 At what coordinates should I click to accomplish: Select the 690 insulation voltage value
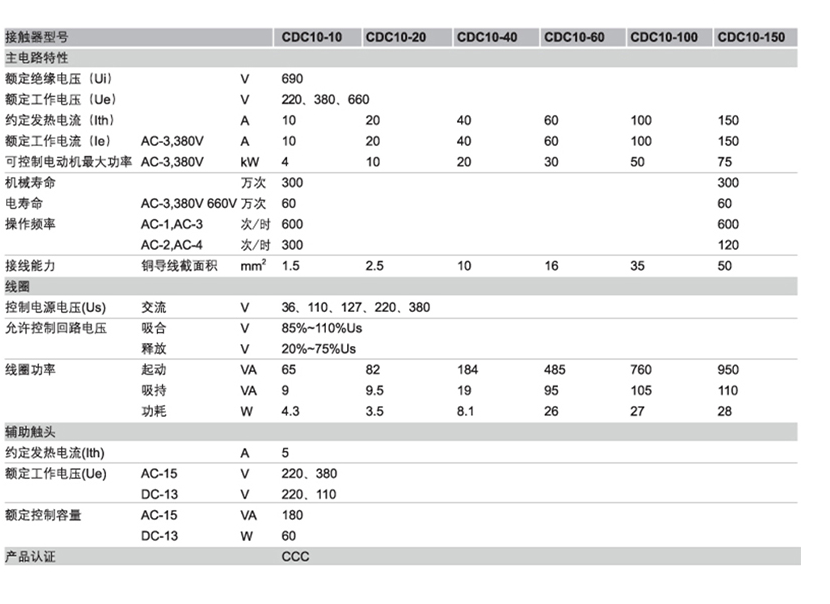point(292,78)
